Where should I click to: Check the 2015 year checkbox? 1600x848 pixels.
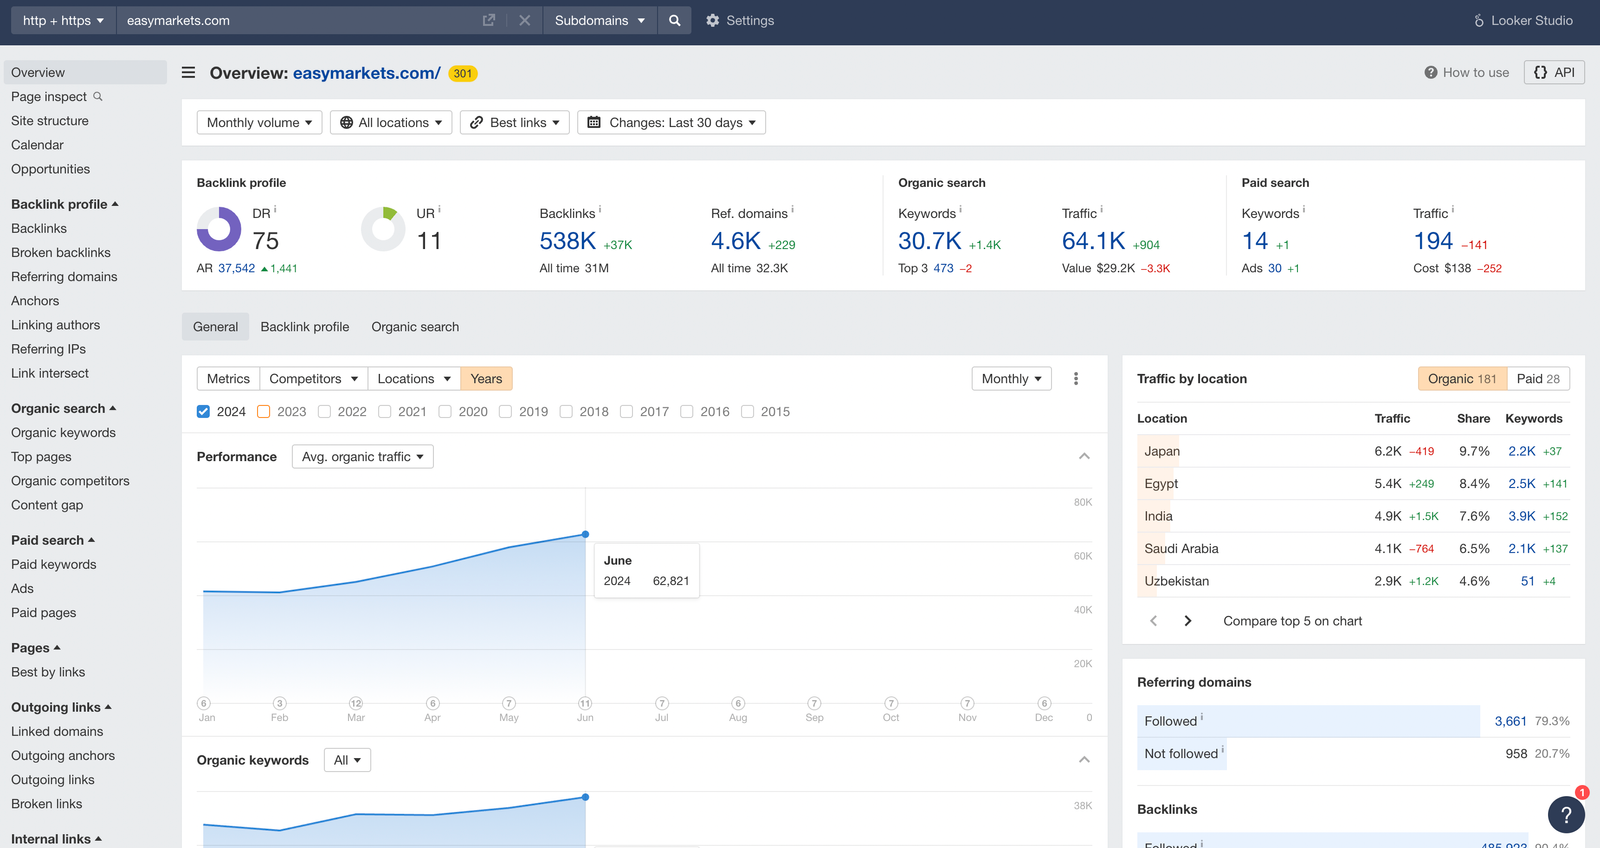pos(747,411)
